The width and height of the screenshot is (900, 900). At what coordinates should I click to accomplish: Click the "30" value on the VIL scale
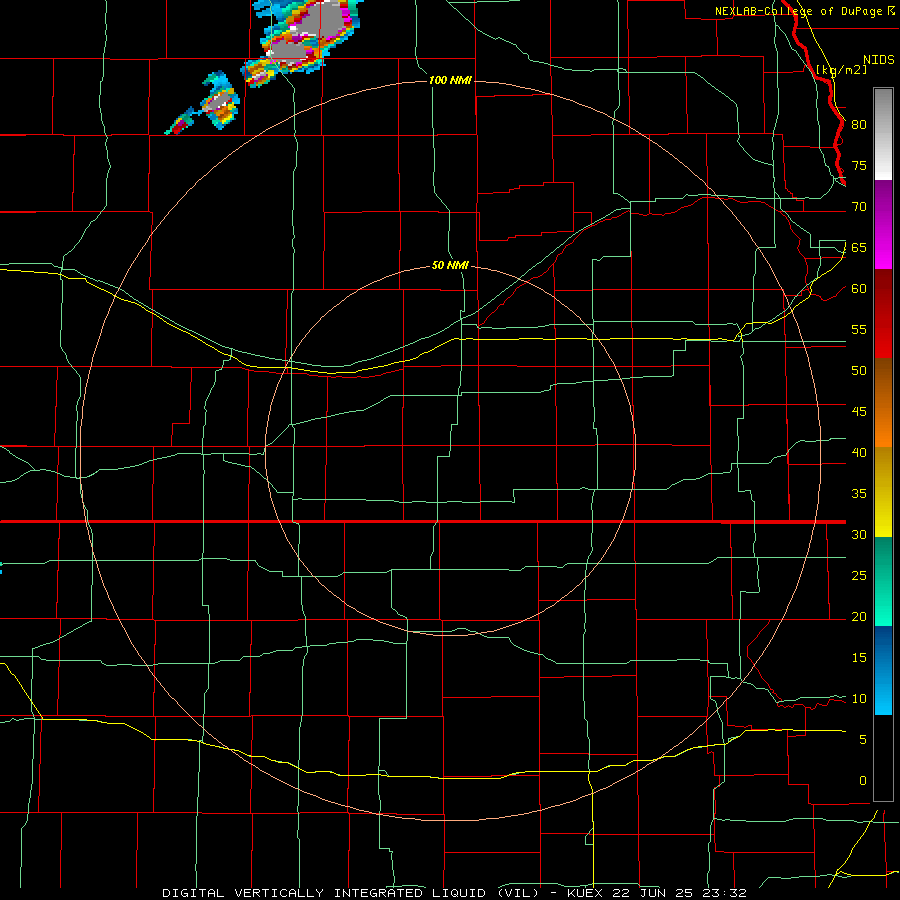(859, 534)
